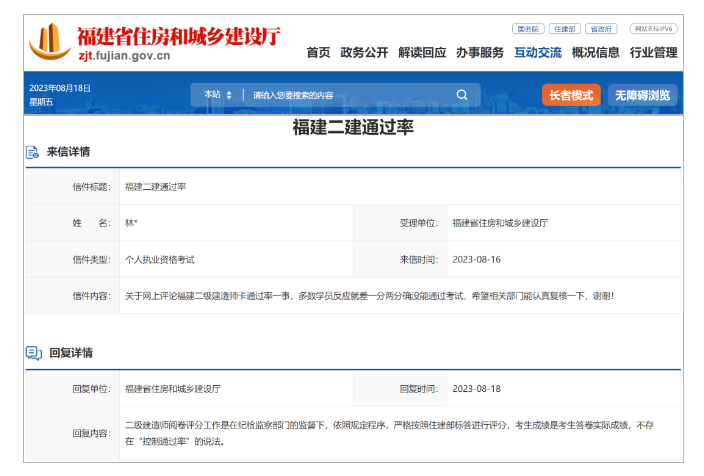The image size is (704, 476).
Task: Go to 首页 home page
Action: point(318,53)
